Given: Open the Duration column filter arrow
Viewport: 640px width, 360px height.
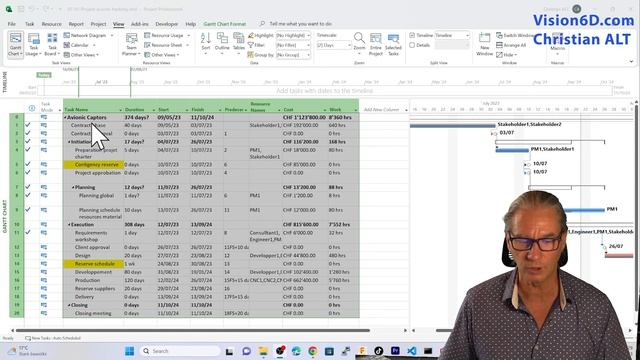Looking at the screenshot, I should pos(154,110).
